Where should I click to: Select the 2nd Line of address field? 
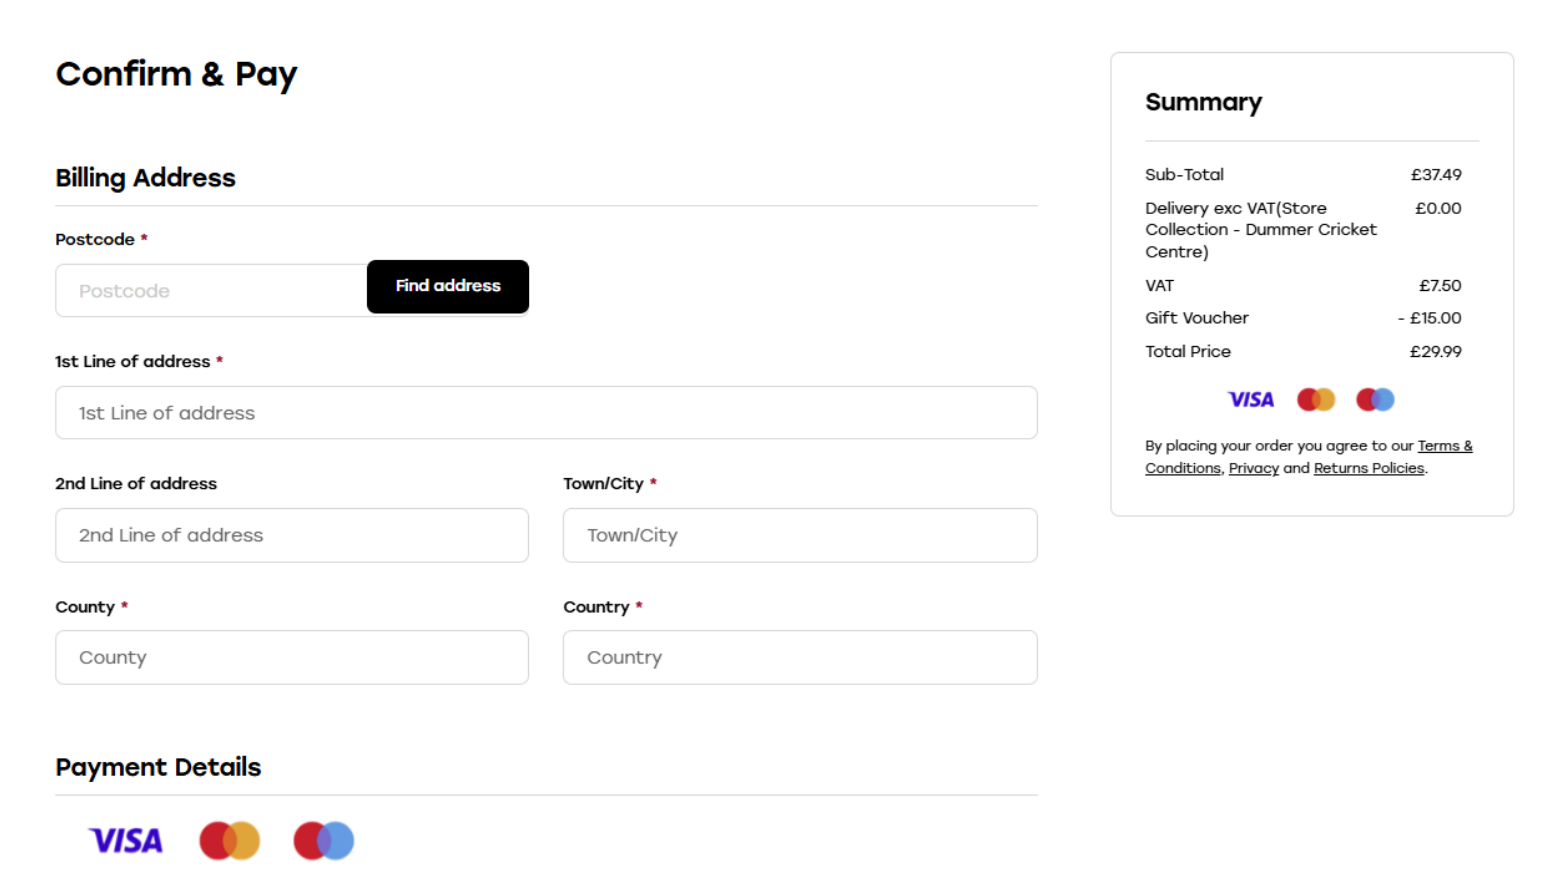pyautogui.click(x=292, y=535)
